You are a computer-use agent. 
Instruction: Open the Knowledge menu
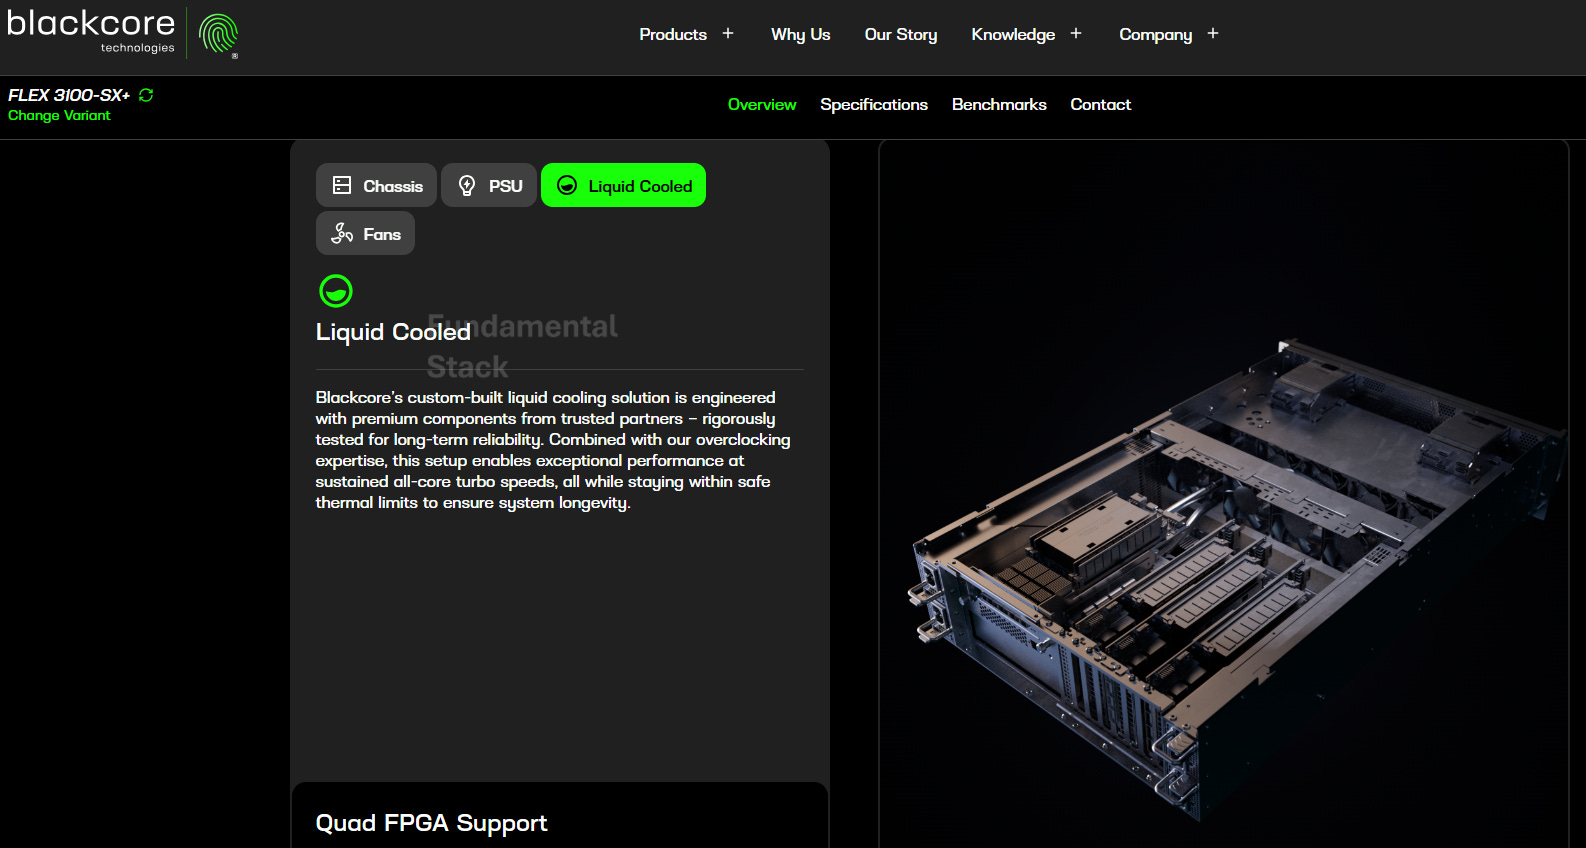(x=1013, y=34)
